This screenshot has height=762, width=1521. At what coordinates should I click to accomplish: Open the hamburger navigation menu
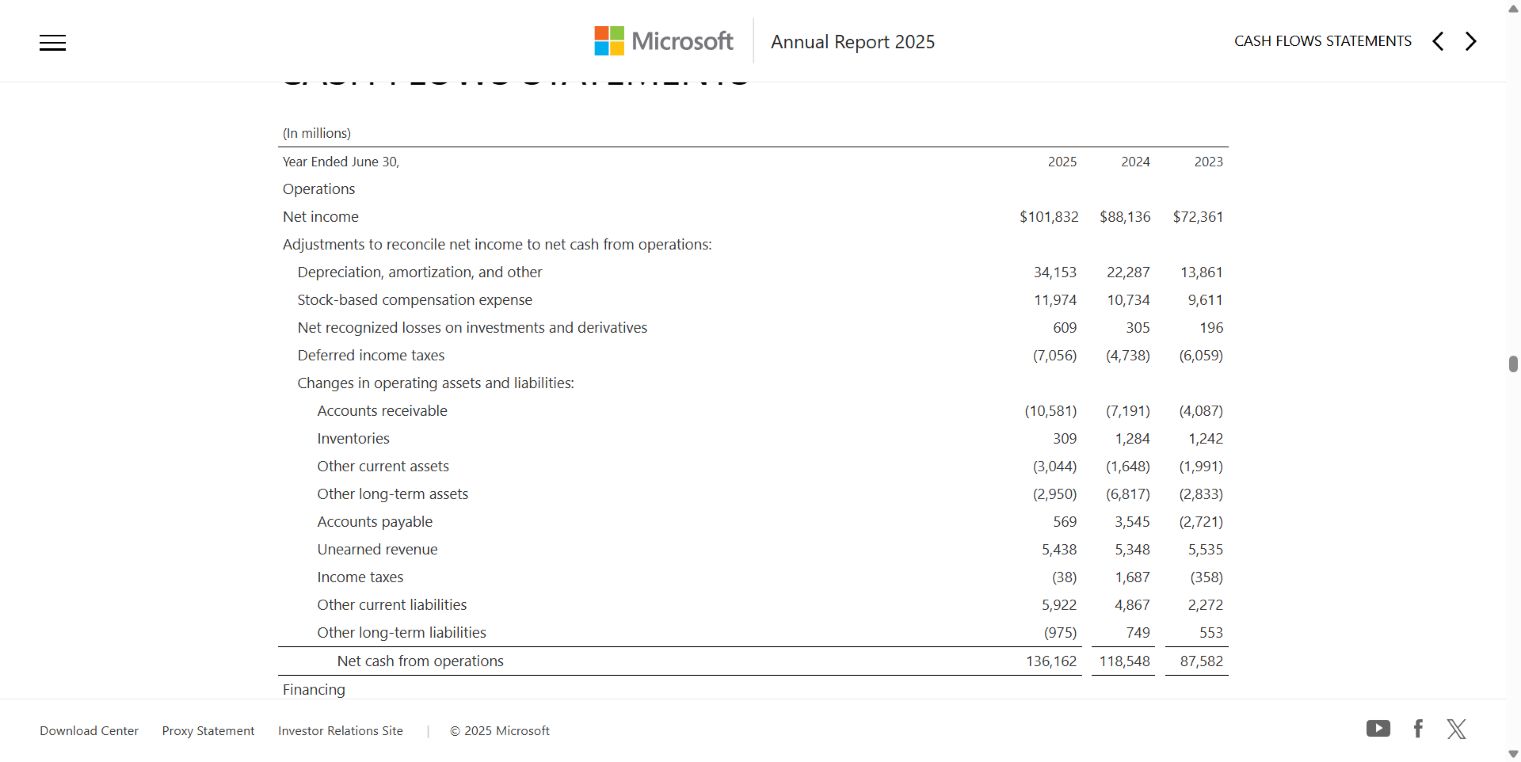pos(53,42)
